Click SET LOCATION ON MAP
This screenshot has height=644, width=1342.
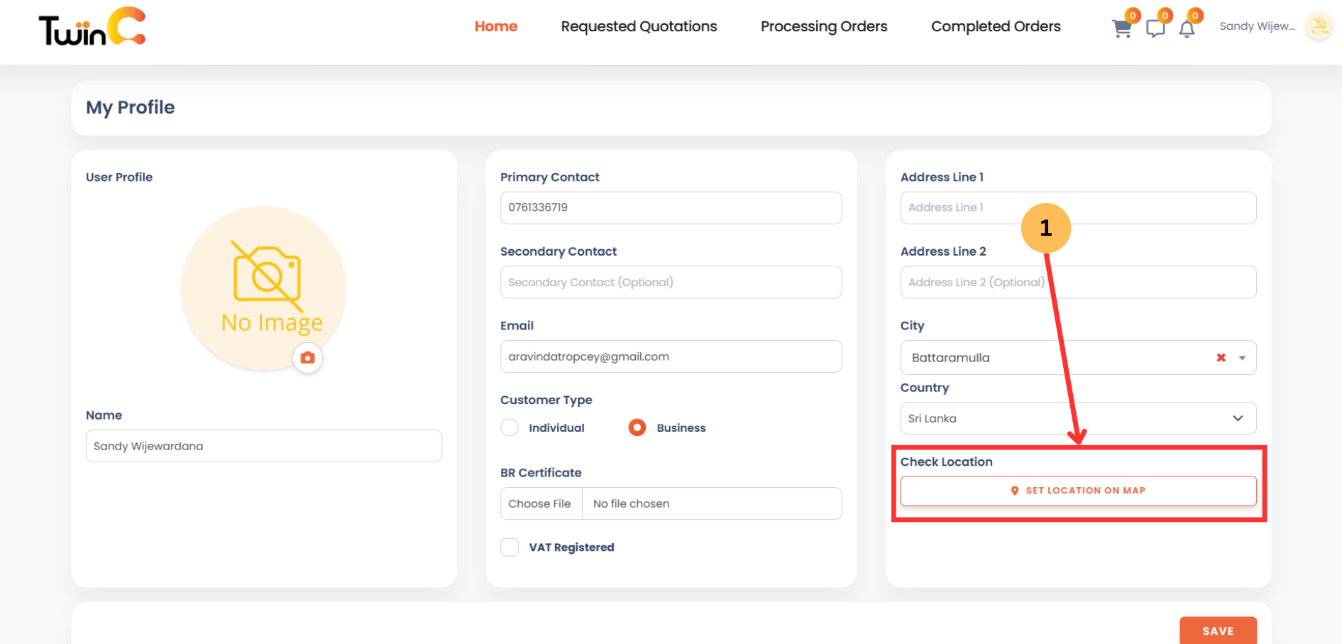[1078, 490]
